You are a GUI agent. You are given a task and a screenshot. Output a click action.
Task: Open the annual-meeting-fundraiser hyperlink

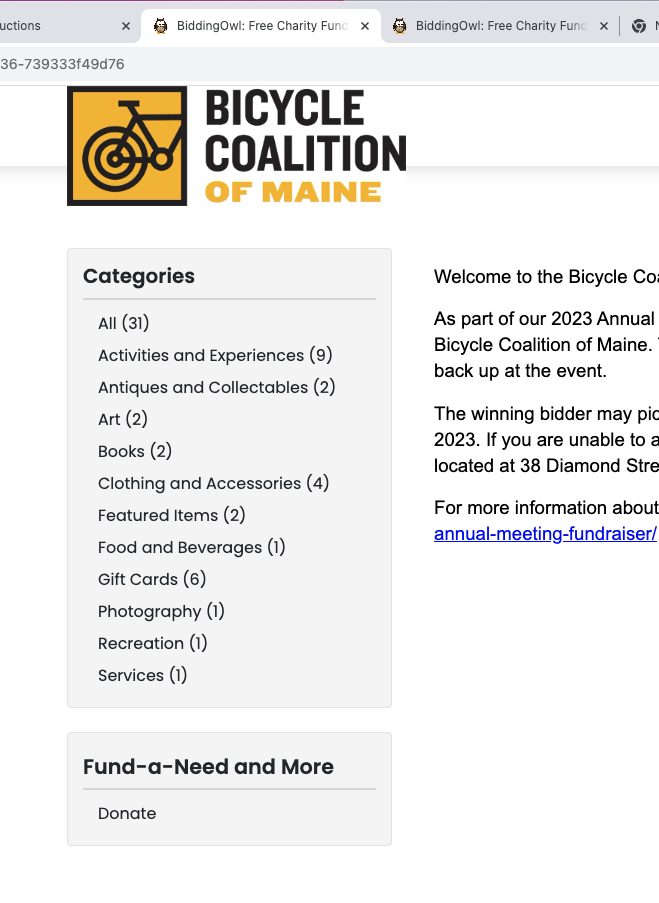(545, 534)
